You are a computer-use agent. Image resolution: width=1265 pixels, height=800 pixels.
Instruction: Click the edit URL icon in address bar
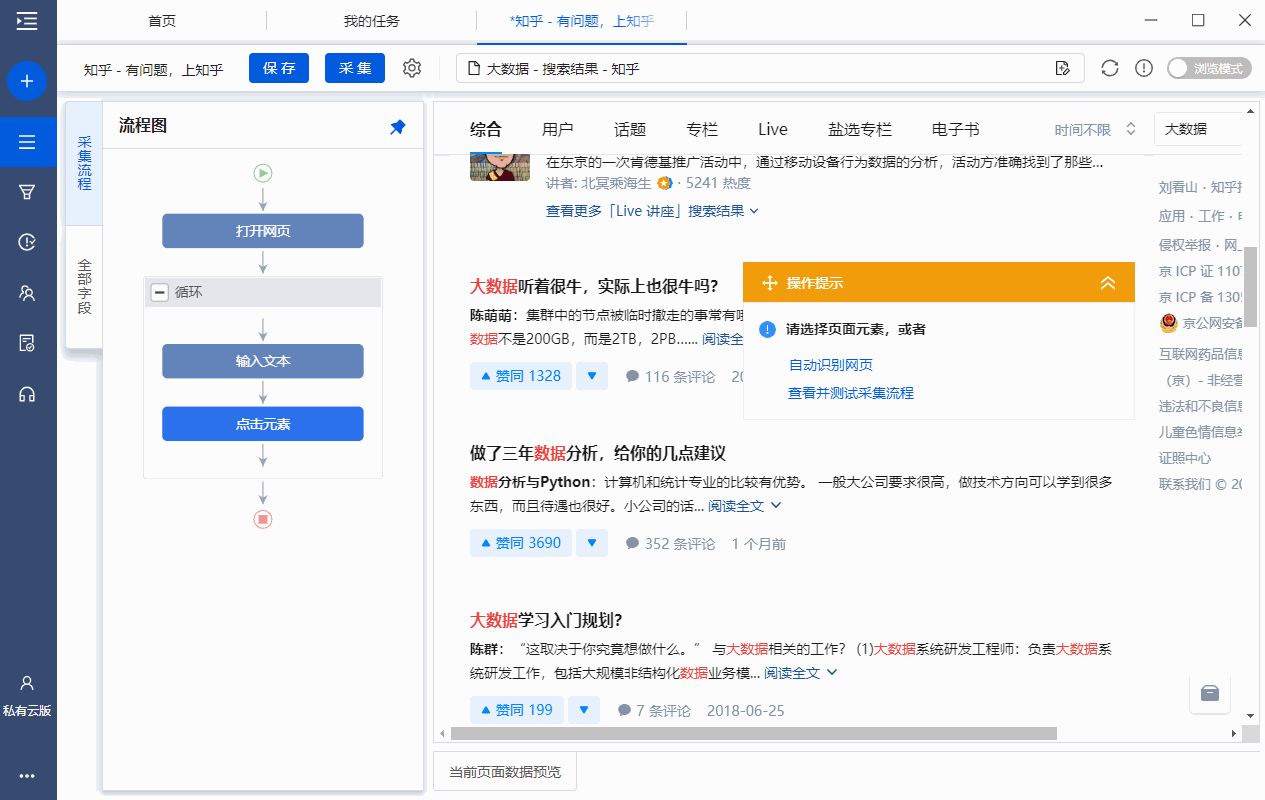click(1063, 68)
